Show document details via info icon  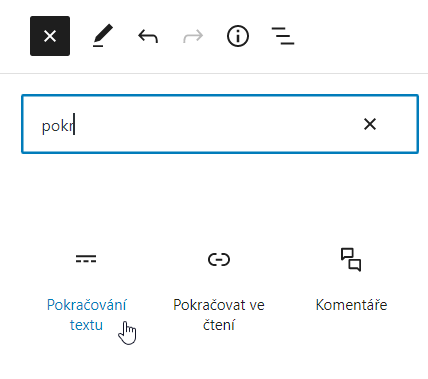tap(238, 36)
